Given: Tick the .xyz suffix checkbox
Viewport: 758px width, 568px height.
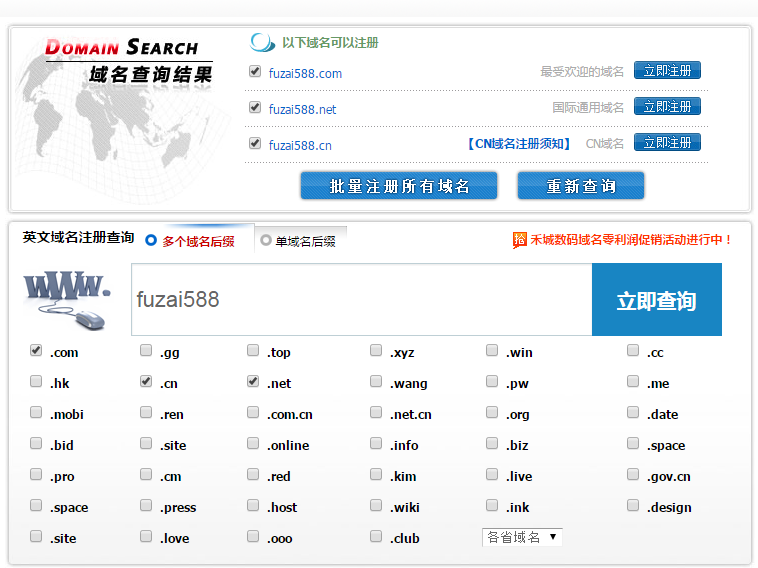Looking at the screenshot, I should [x=376, y=351].
